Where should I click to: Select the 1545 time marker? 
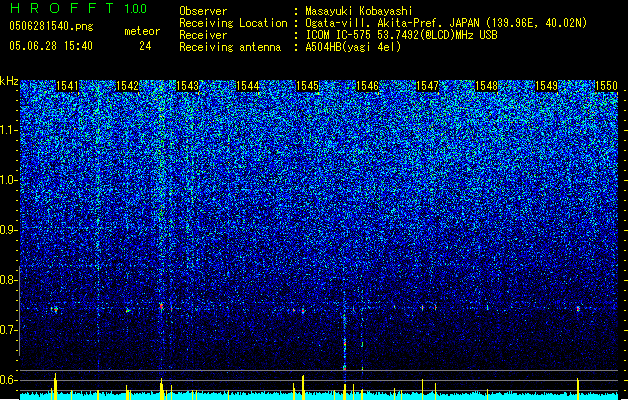tap(307, 86)
